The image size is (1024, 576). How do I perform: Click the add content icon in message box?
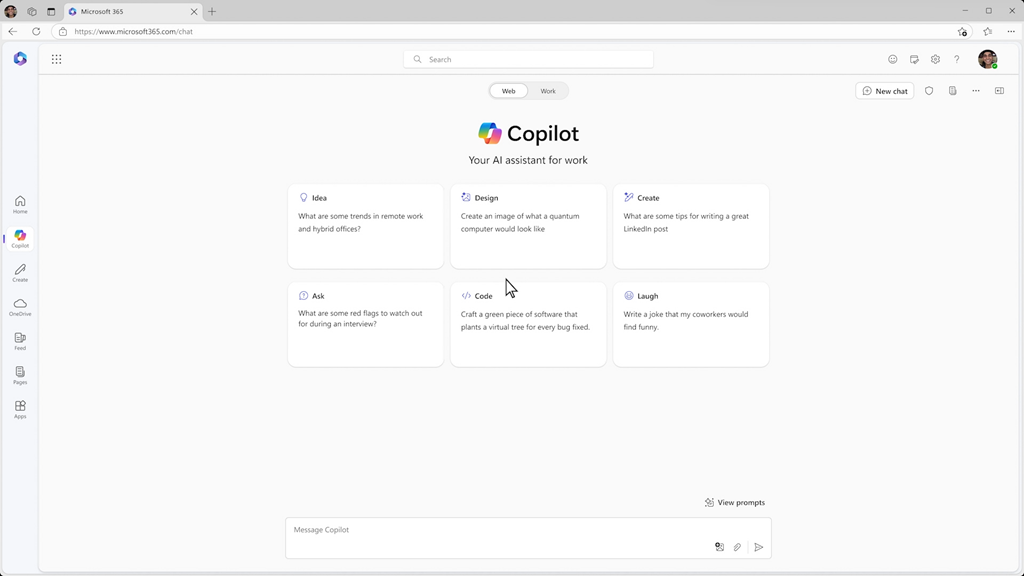tap(719, 547)
